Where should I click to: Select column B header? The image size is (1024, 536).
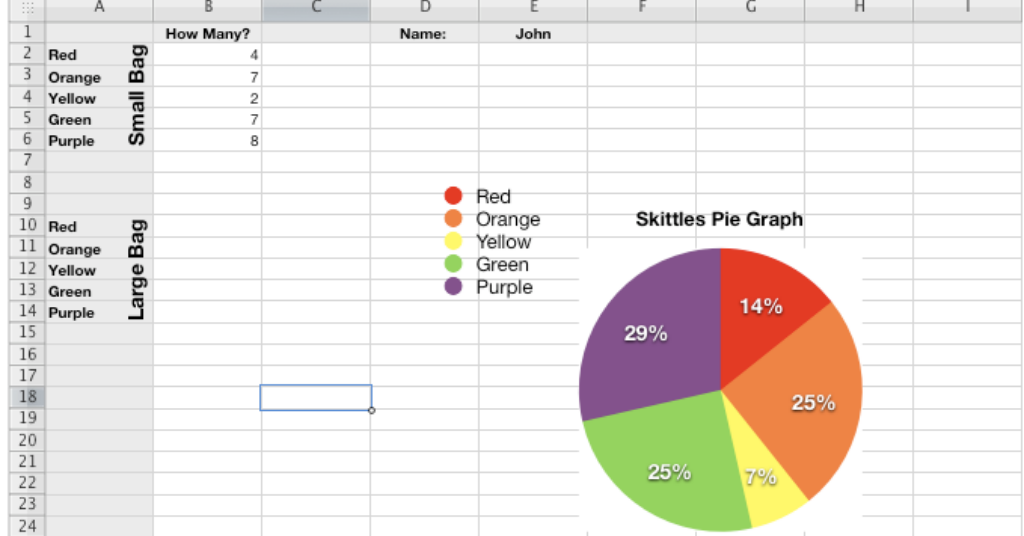pos(208,10)
